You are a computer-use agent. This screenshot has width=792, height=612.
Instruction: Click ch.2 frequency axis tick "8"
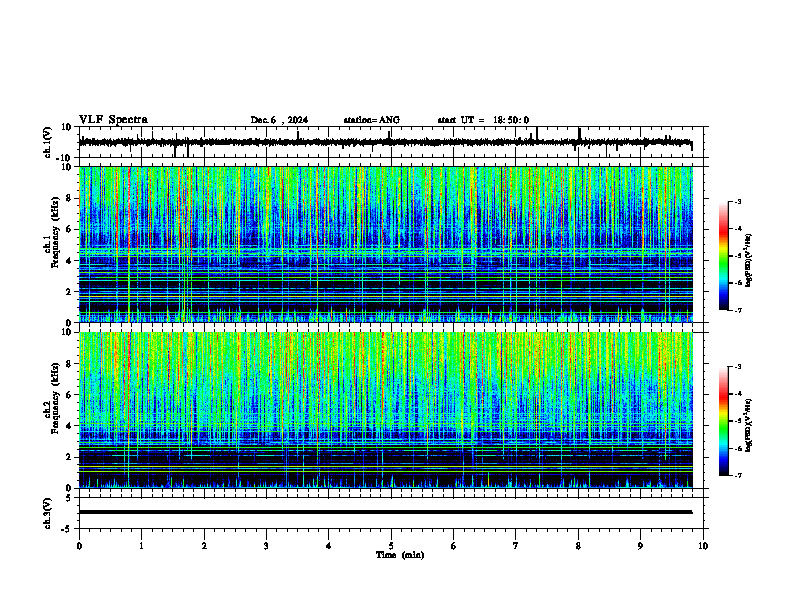point(69,364)
